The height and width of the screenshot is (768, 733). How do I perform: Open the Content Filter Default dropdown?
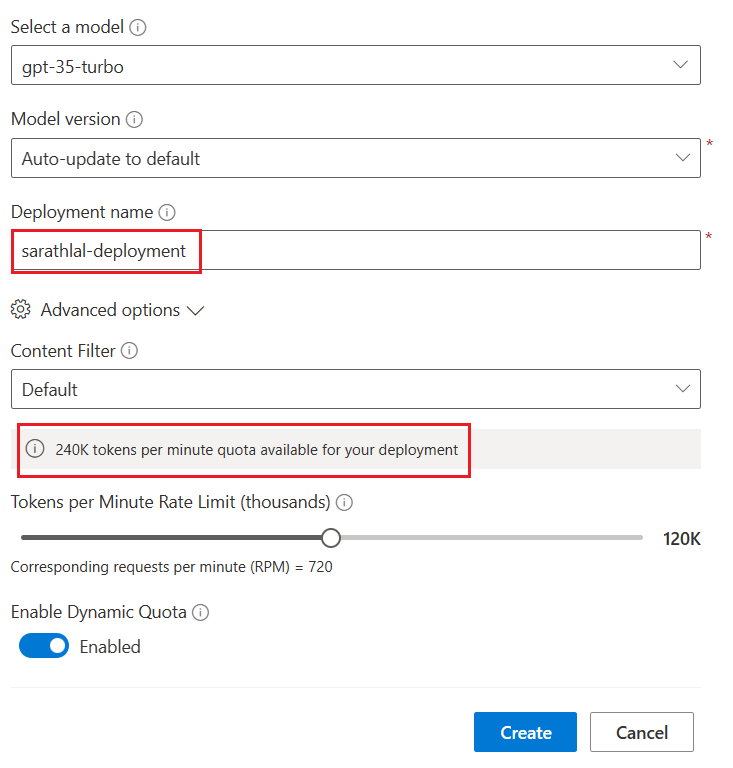(x=356, y=389)
